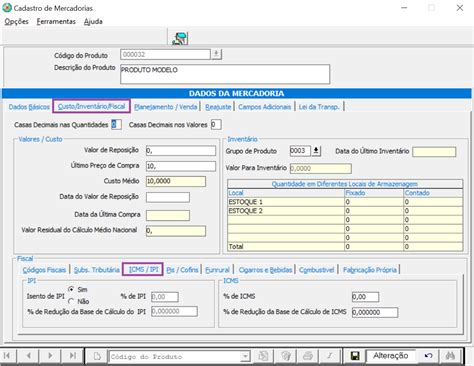This screenshot has width=474, height=366.
Task: Switch to Planejamento / Venda tab
Action: tap(166, 107)
